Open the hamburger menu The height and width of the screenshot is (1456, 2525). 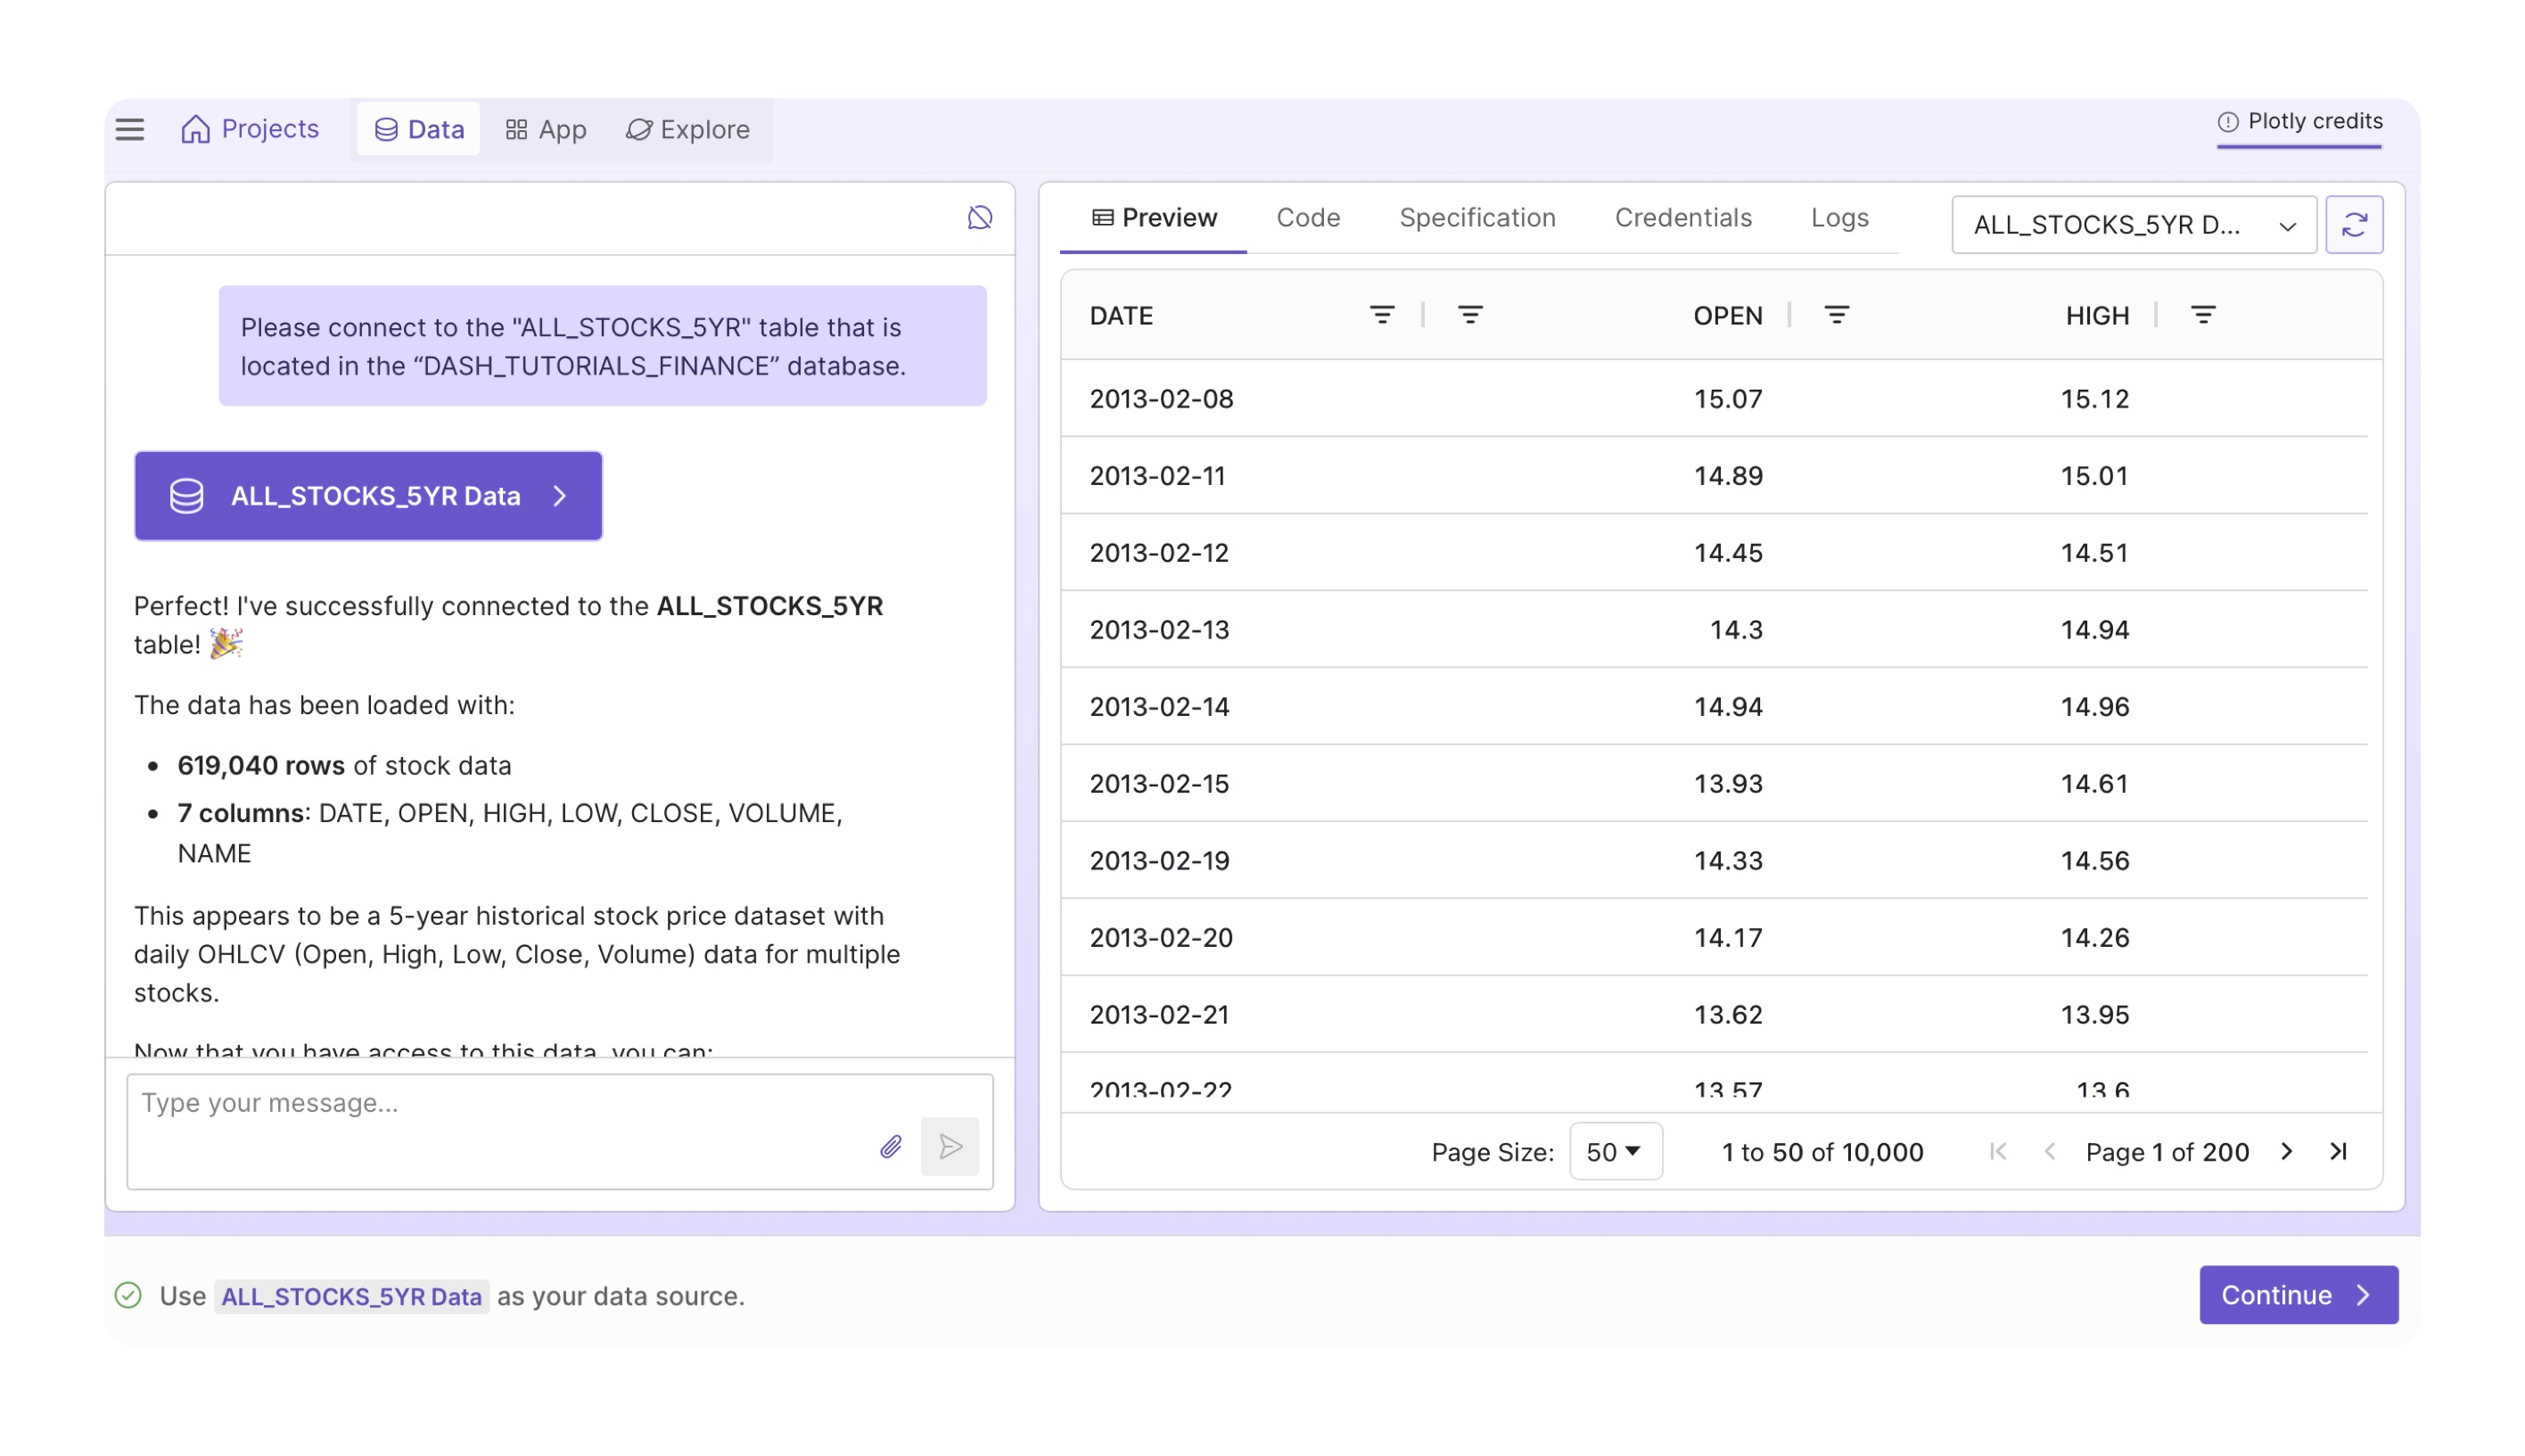(x=129, y=129)
